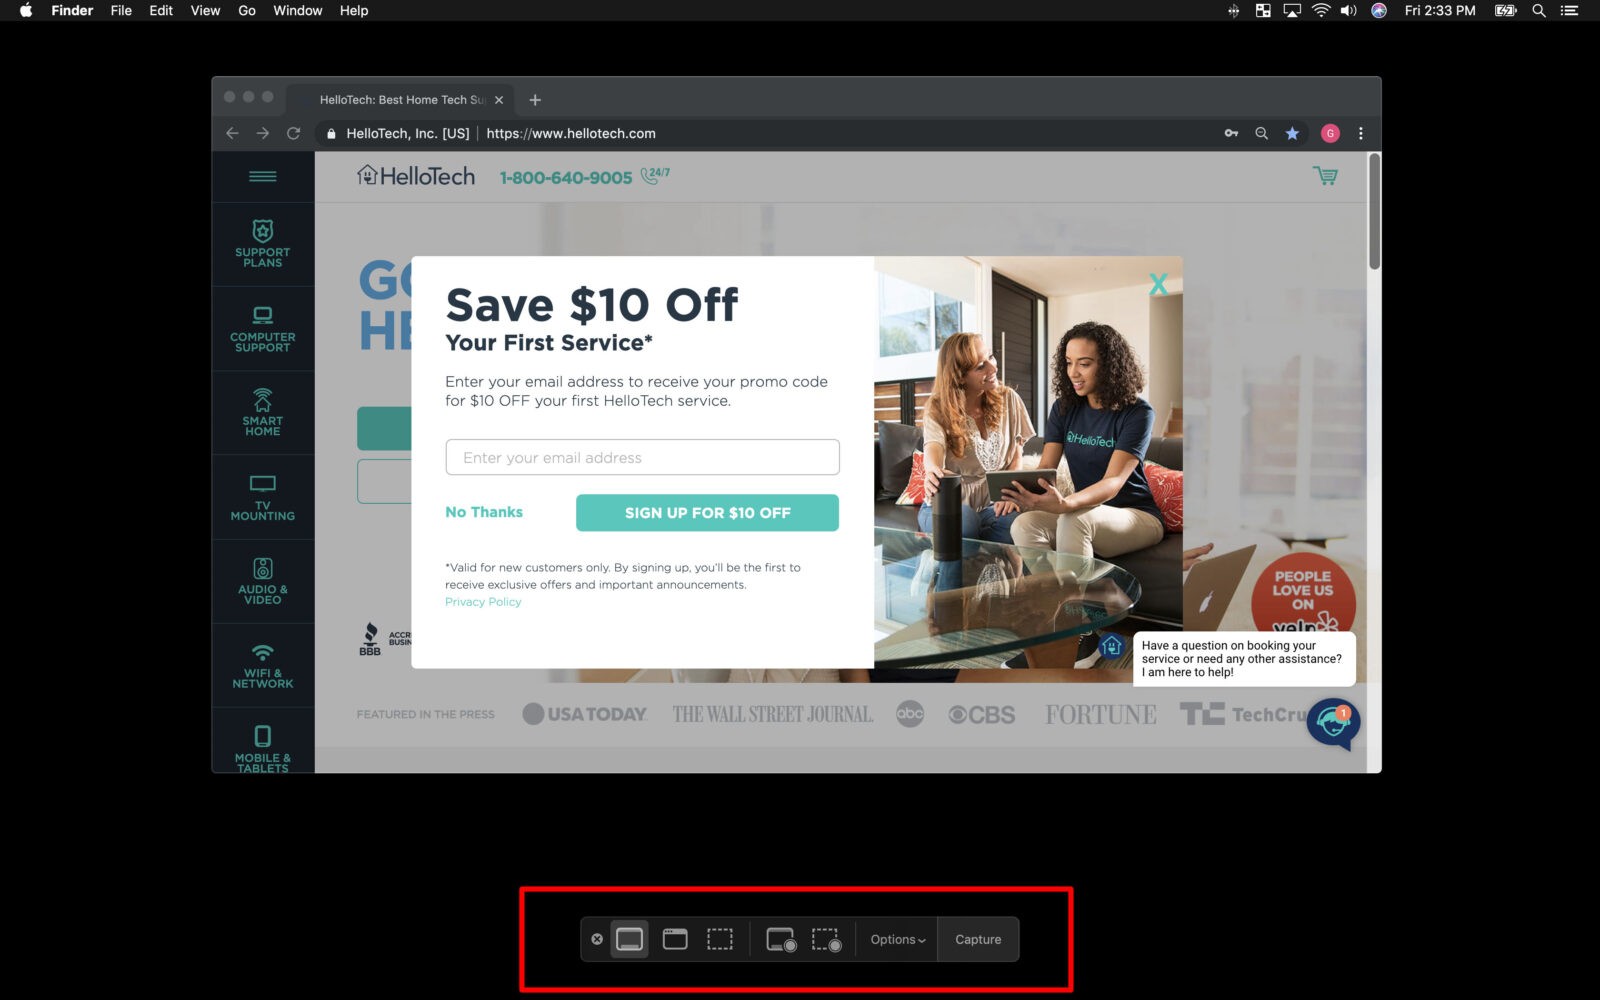
Task: Select Capture Selected Portion mode
Action: click(x=720, y=939)
